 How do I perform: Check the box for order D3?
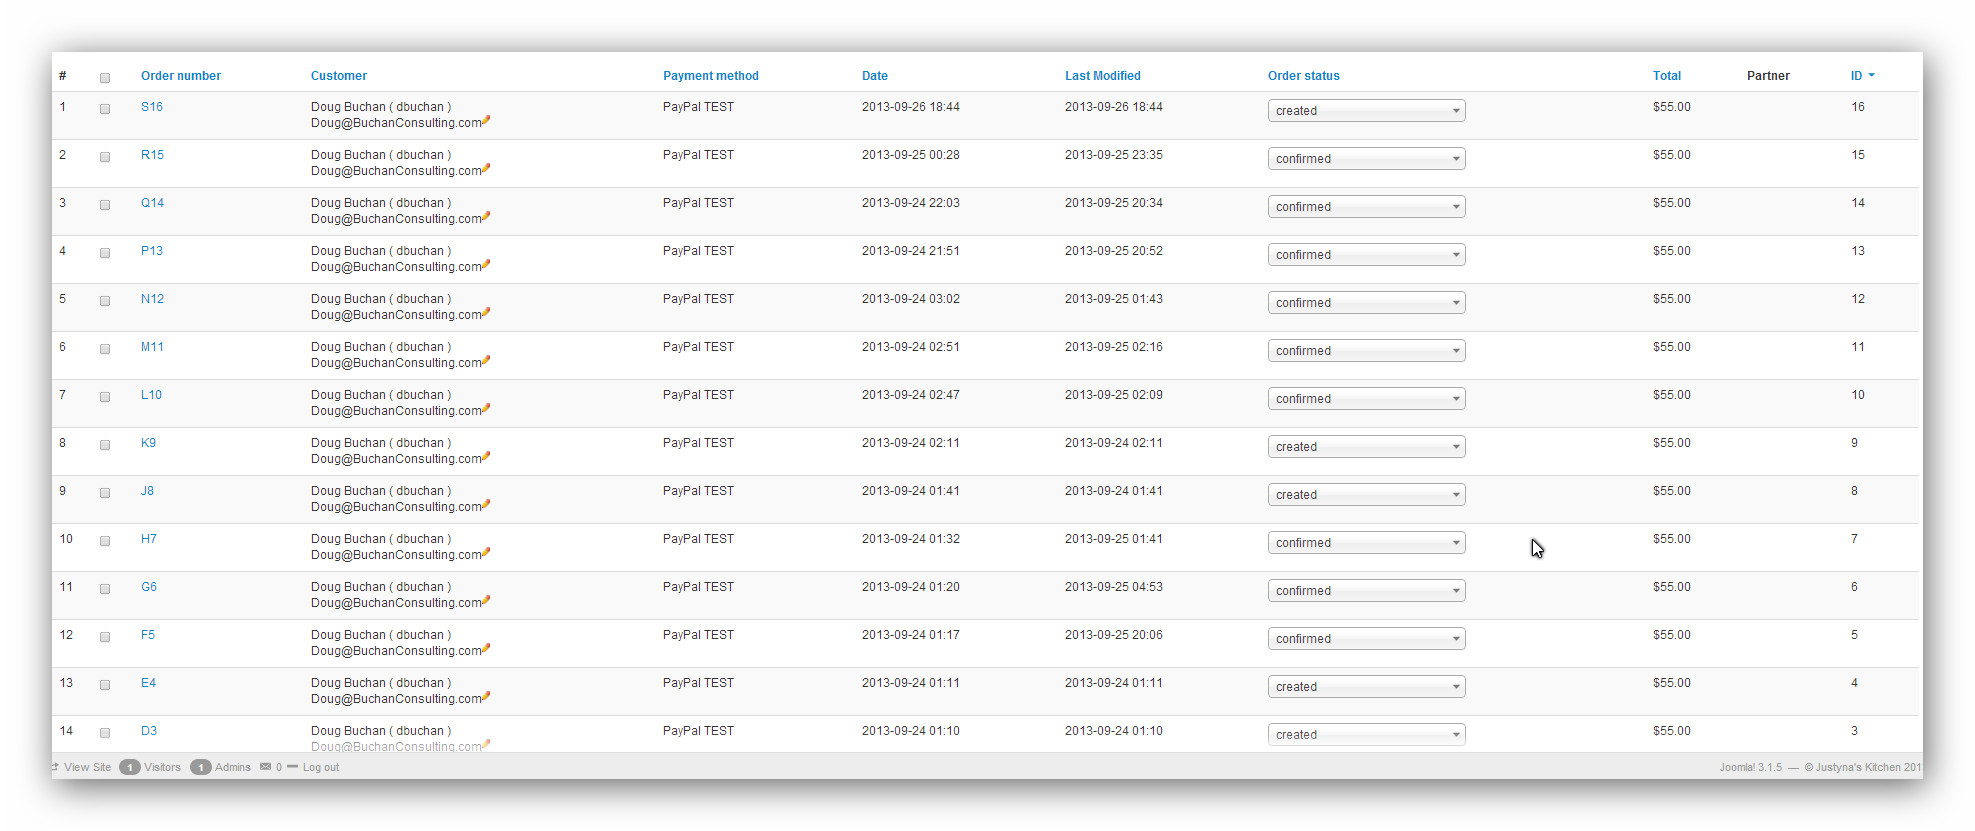(x=105, y=733)
